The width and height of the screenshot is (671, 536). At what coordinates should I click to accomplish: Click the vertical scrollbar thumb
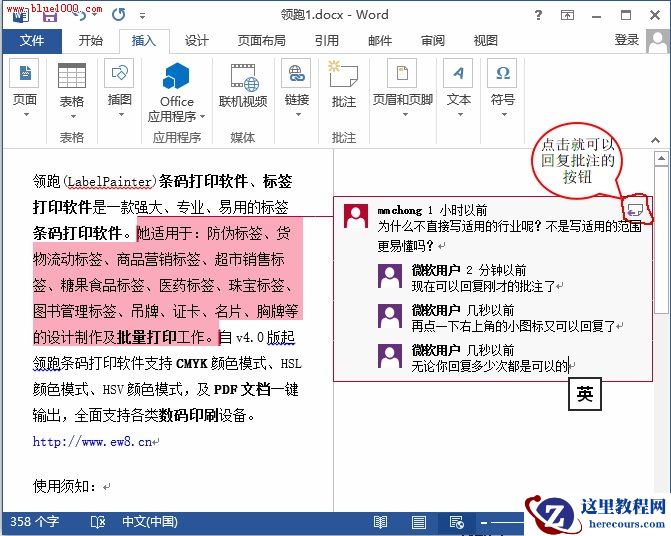661,240
